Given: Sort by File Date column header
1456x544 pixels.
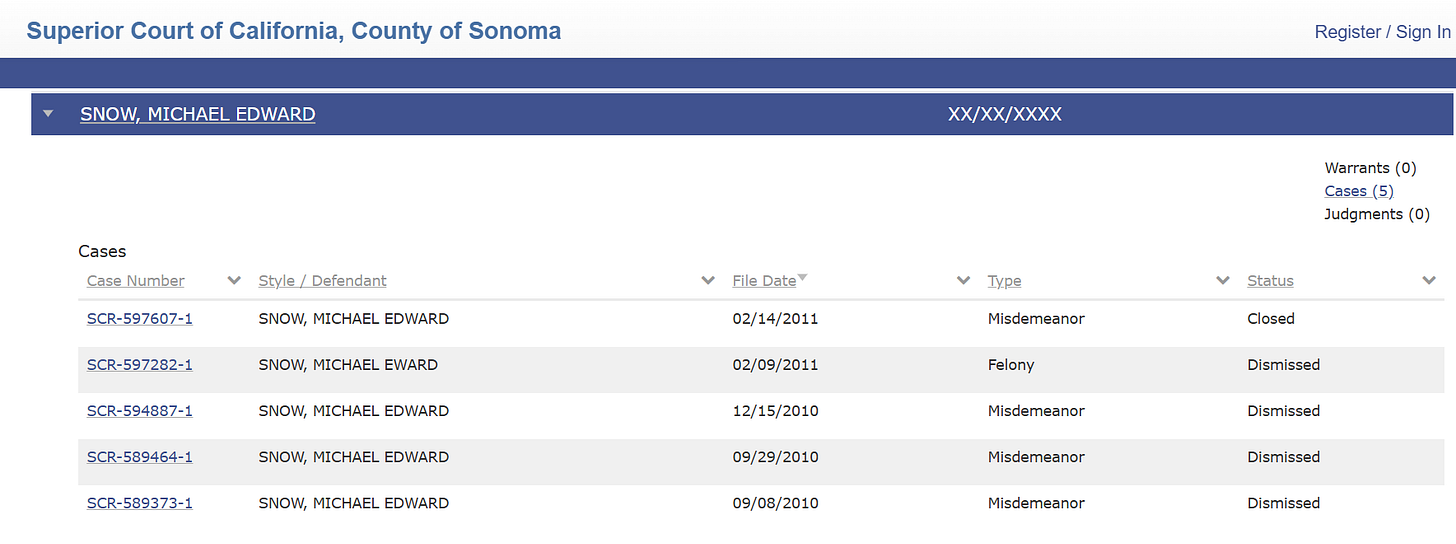Looking at the screenshot, I should pyautogui.click(x=764, y=281).
